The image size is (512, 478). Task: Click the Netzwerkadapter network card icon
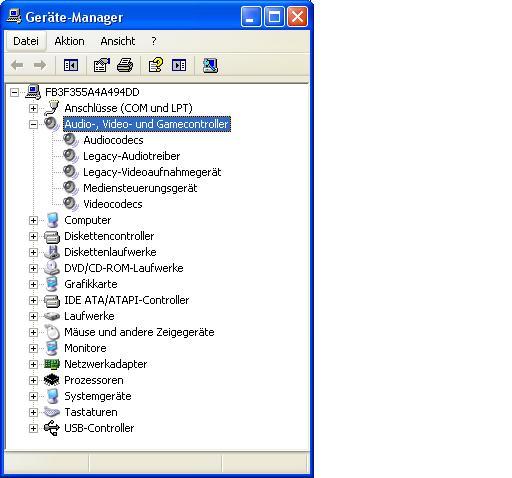(52, 364)
